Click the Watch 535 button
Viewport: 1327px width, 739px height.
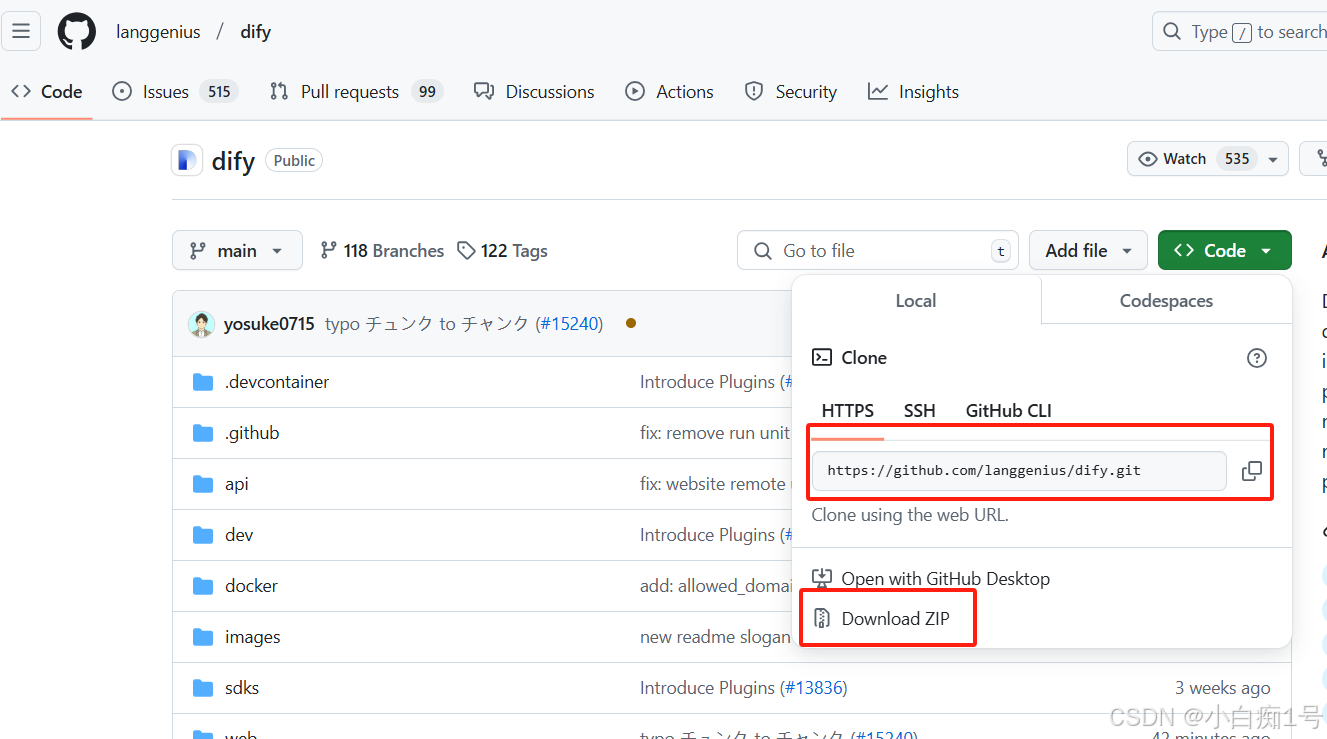click(x=1208, y=159)
